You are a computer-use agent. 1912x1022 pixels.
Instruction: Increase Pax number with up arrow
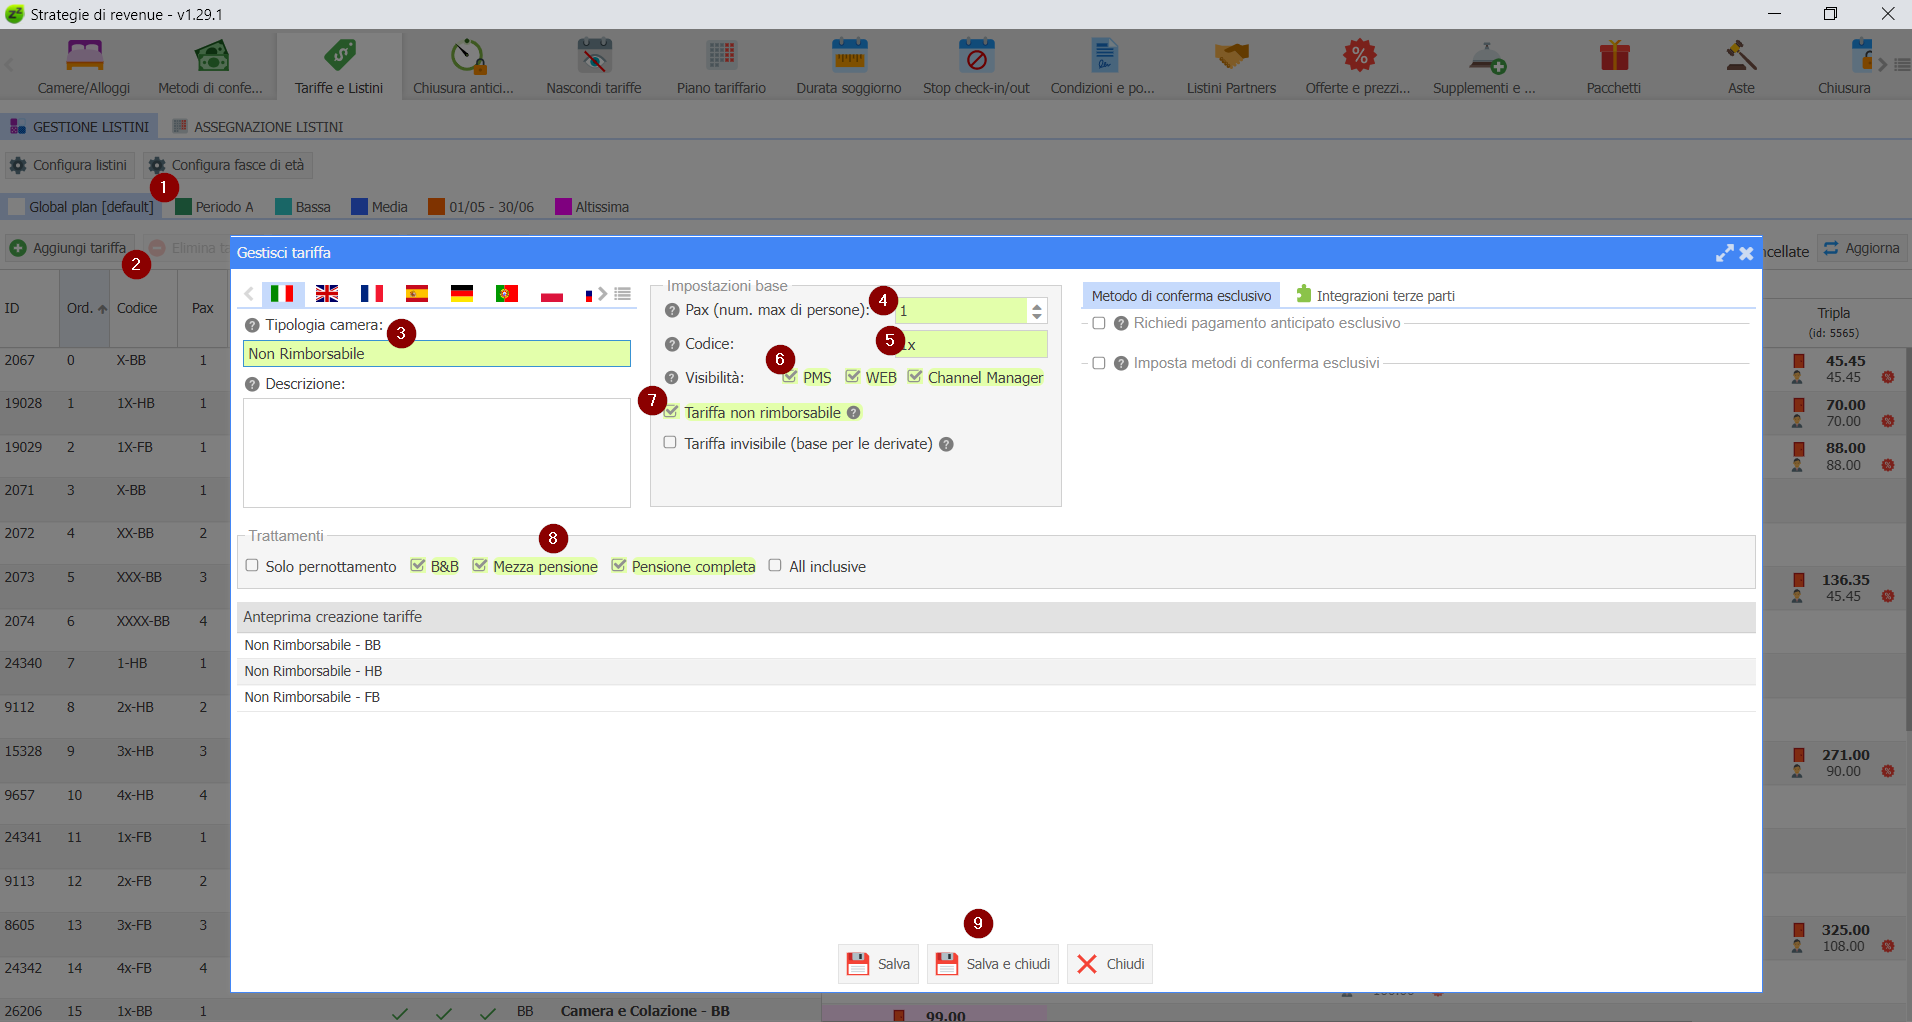pos(1037,306)
